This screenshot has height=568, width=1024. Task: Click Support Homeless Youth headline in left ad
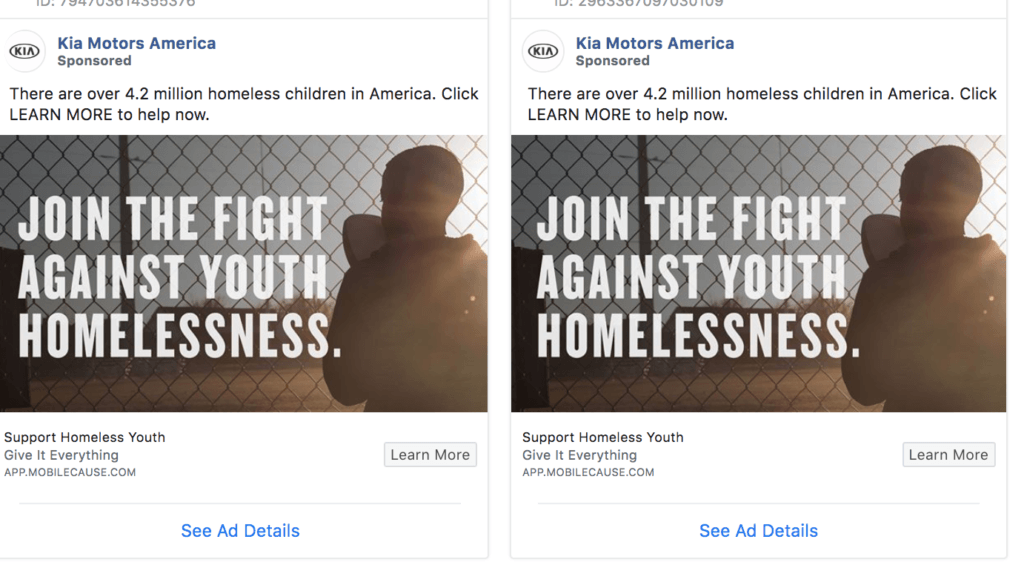pos(85,437)
